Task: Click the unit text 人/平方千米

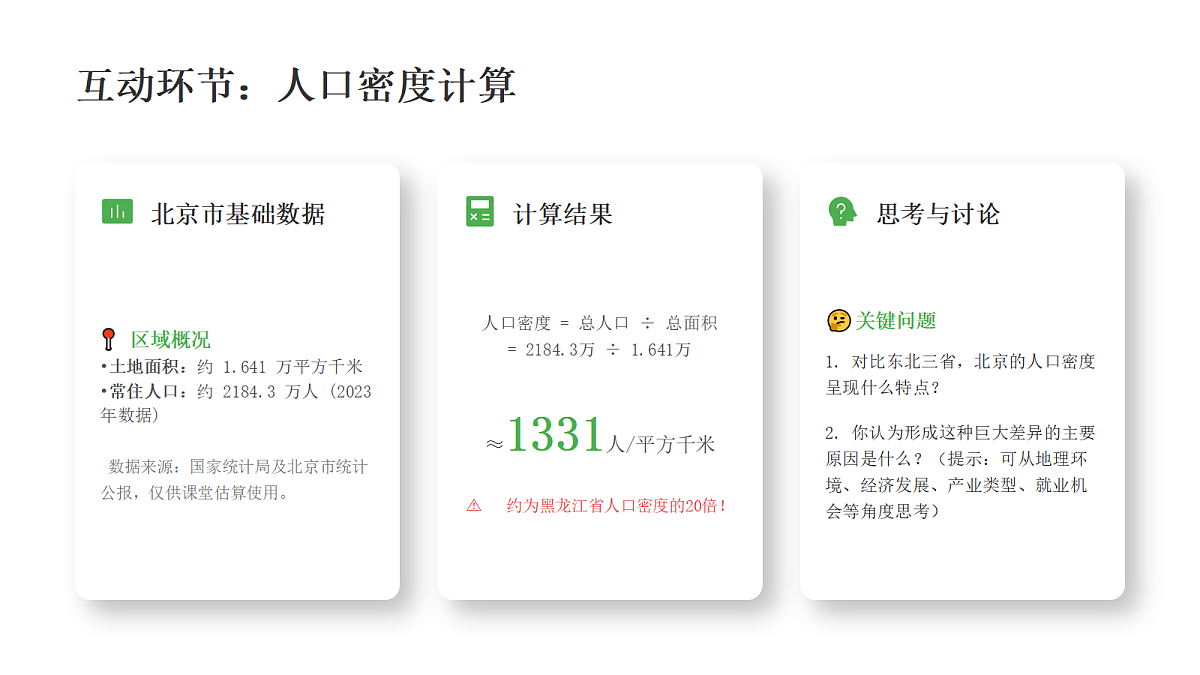Action: click(x=661, y=444)
